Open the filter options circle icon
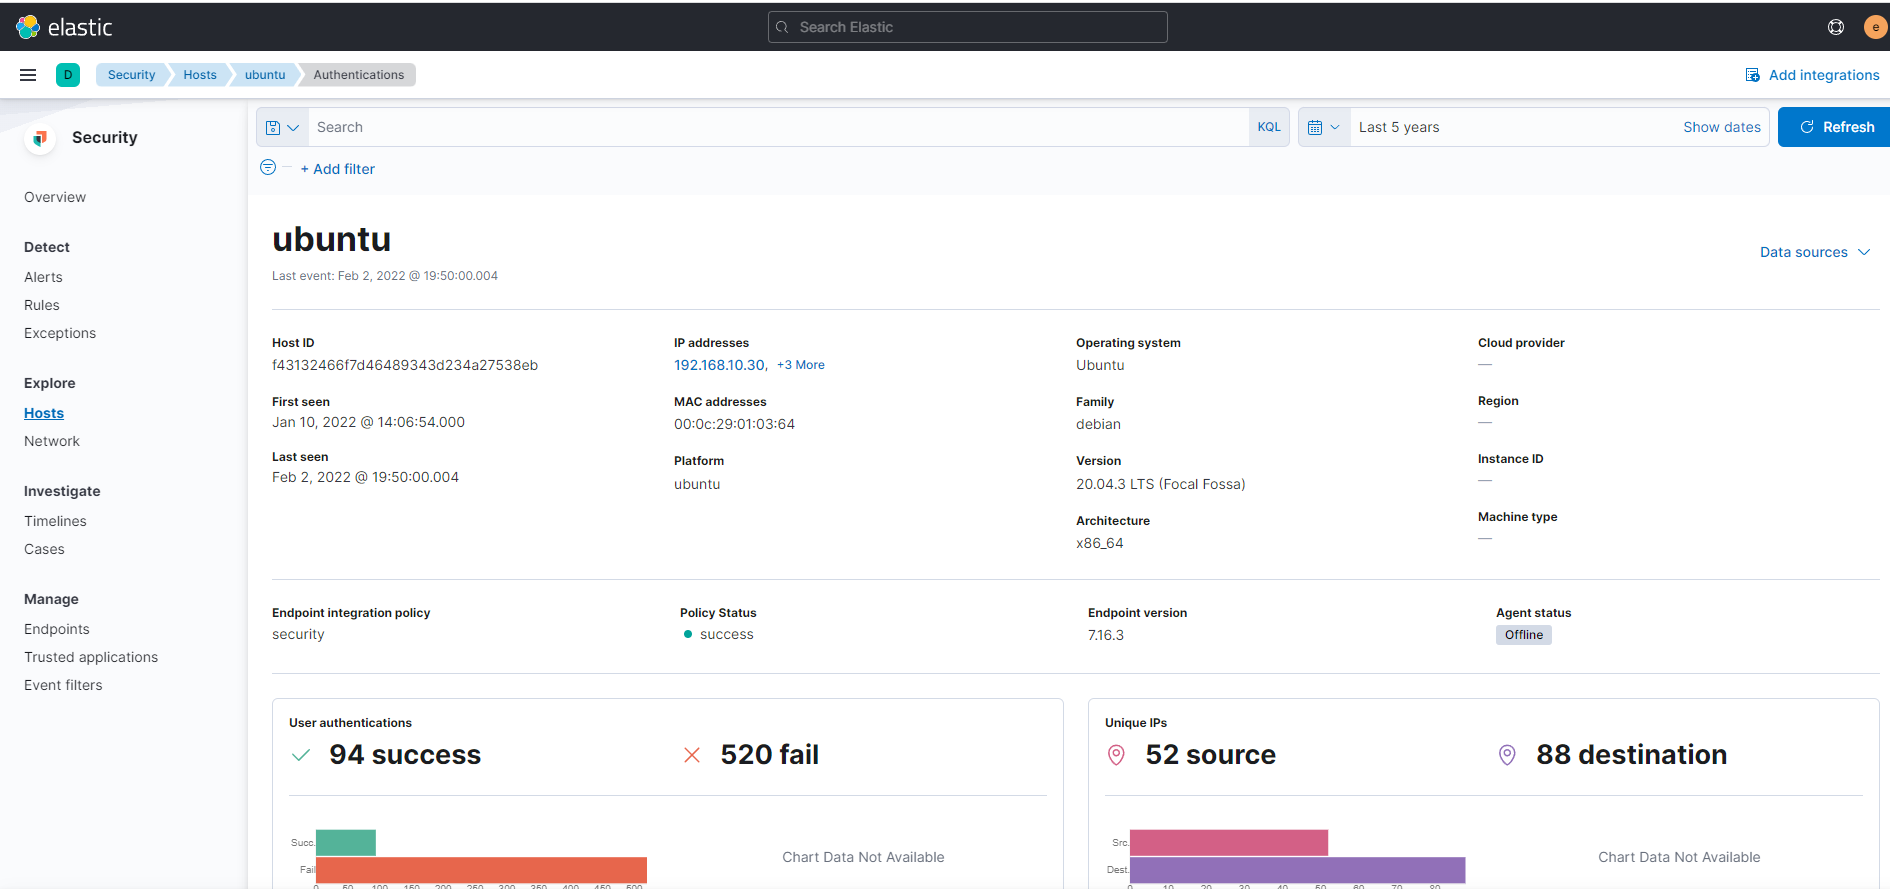 pos(268,168)
